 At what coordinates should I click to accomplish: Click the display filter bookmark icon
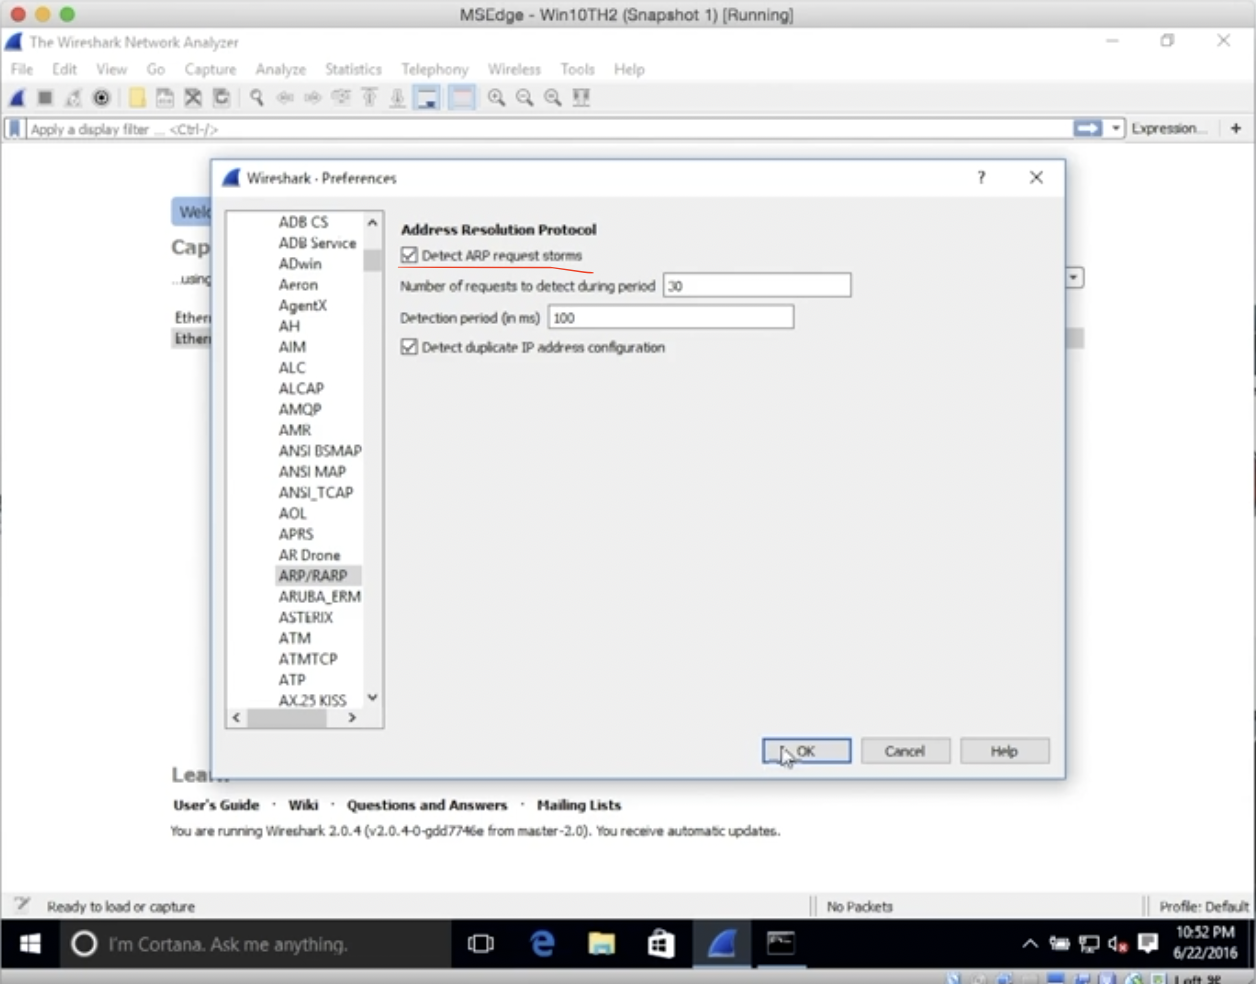pyautogui.click(x=15, y=129)
